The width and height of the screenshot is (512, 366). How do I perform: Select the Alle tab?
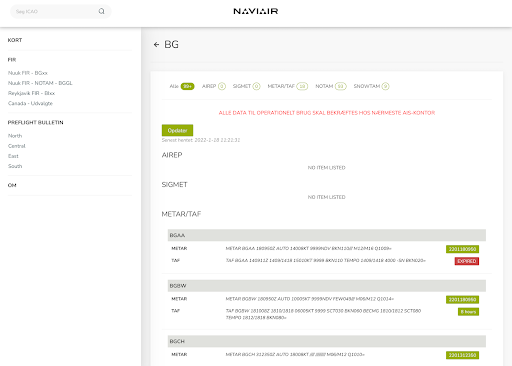[x=182, y=86]
